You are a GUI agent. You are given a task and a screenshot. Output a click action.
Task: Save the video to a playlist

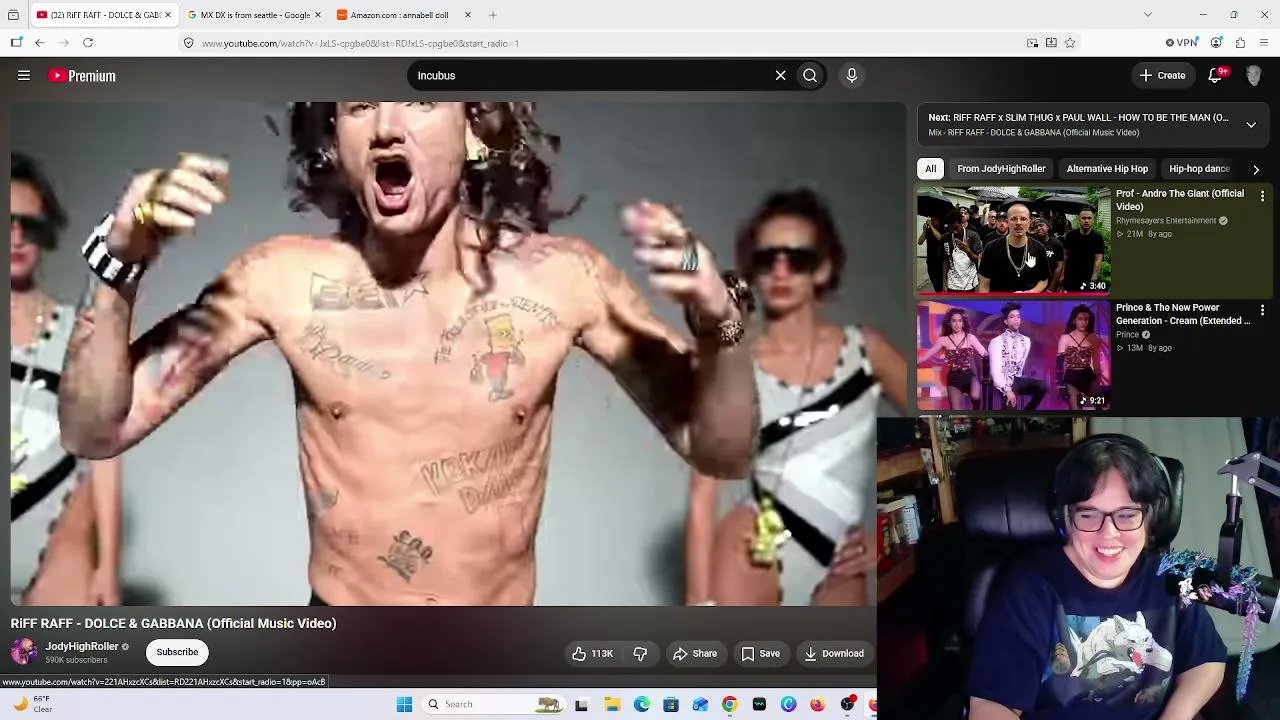(x=760, y=654)
